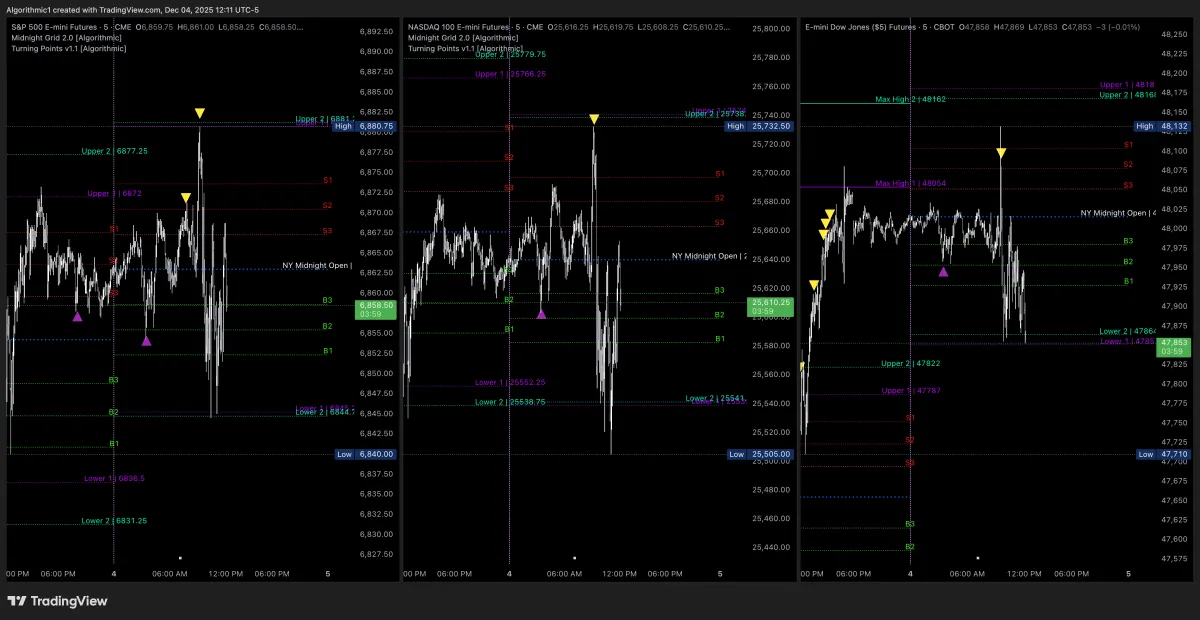Image resolution: width=1200 pixels, height=620 pixels.
Task: Select Turning Points v1.1 indicator in NASDAQ panel
Action: pos(465,48)
